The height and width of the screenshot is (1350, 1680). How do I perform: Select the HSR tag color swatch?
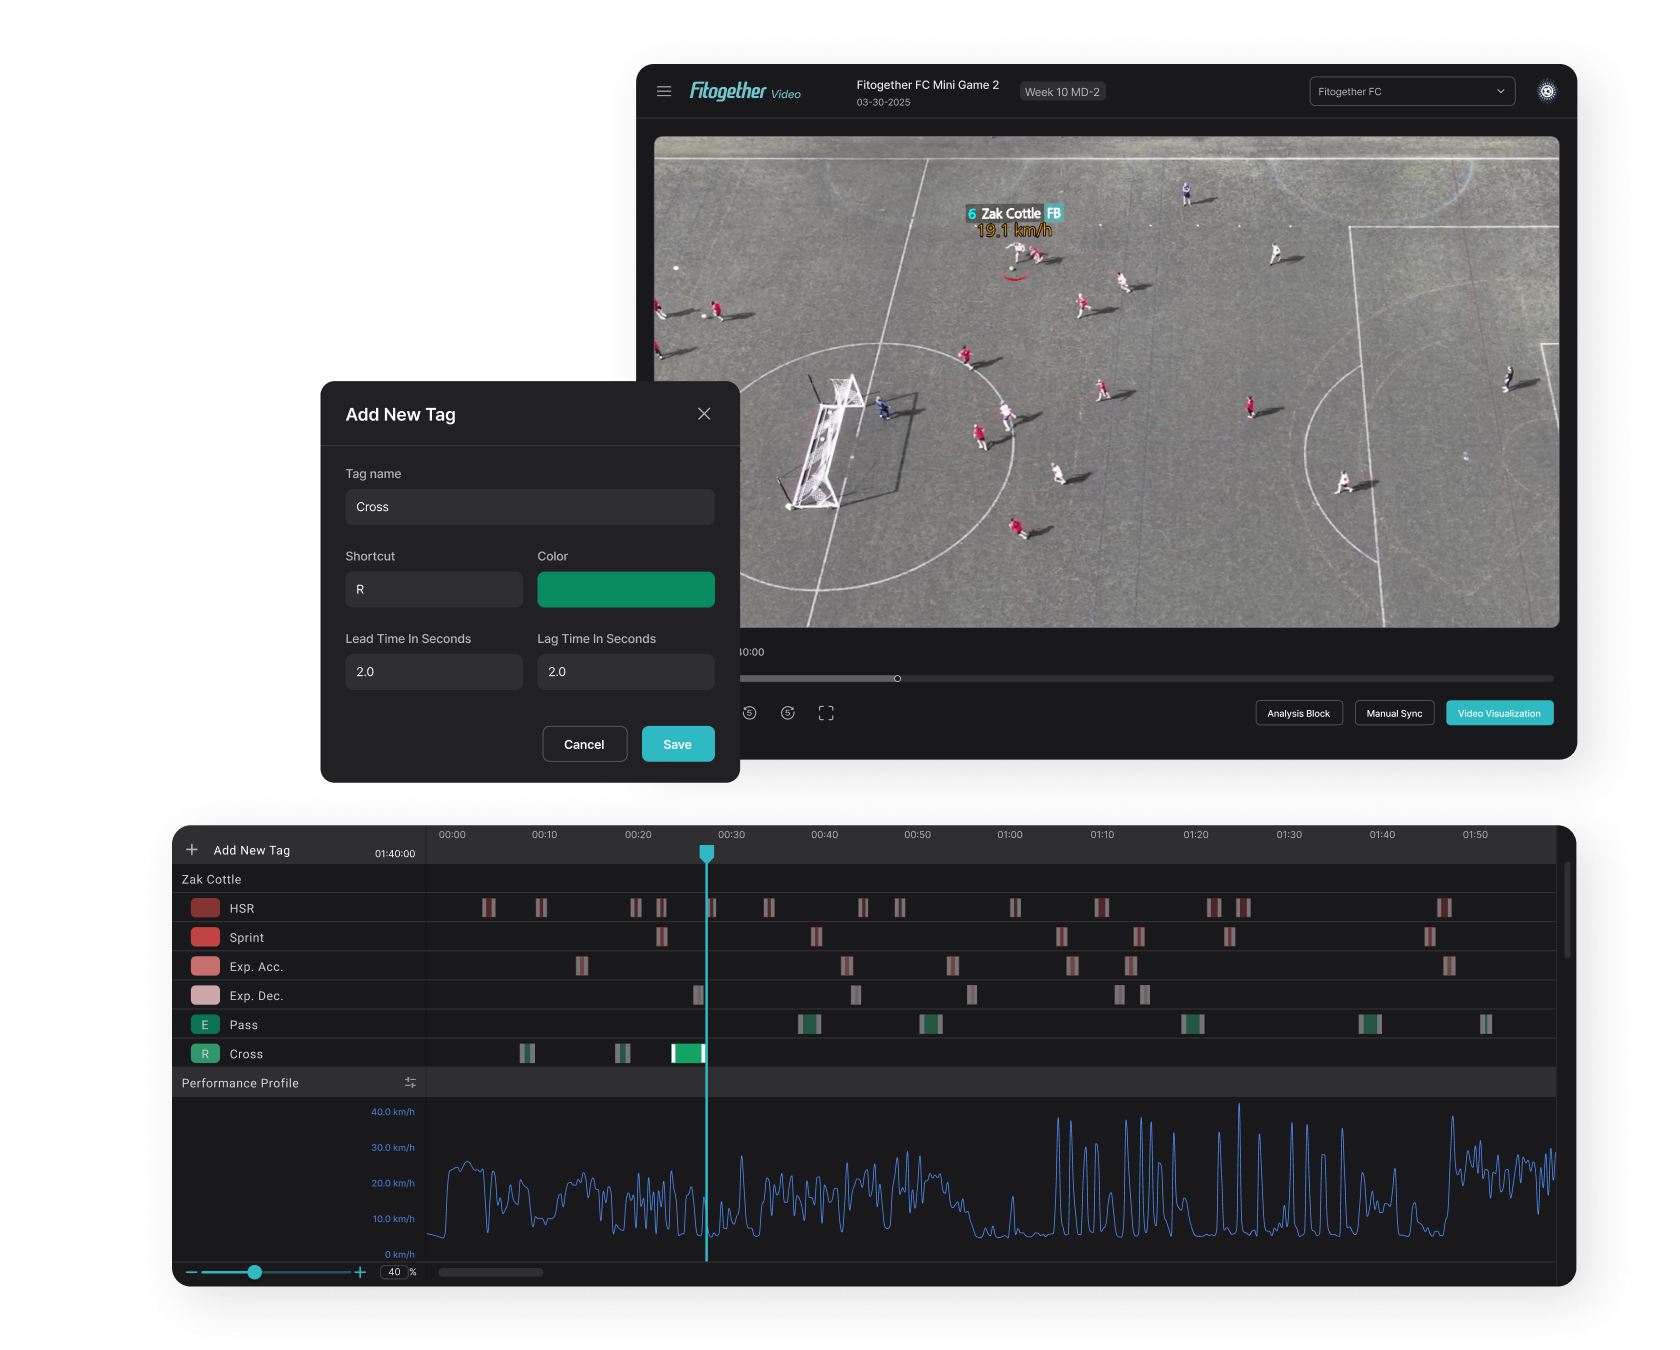coord(205,908)
